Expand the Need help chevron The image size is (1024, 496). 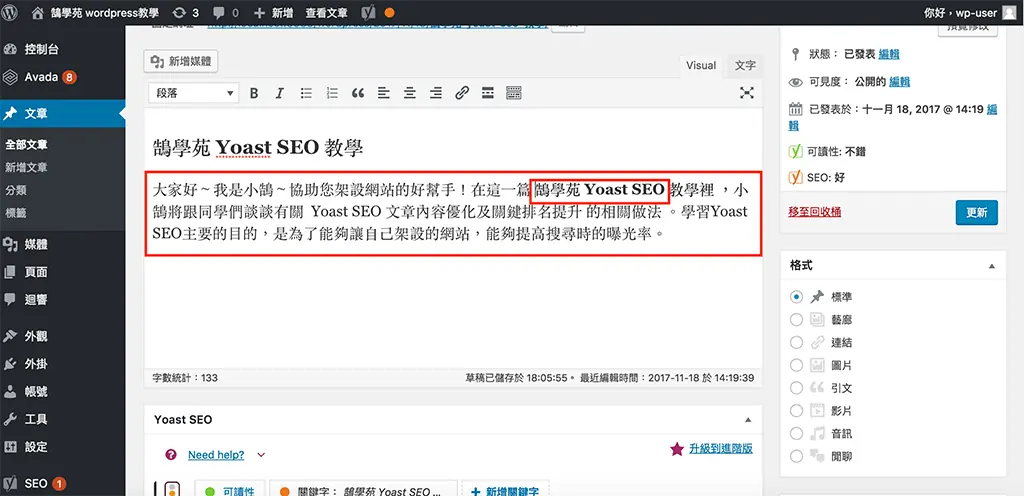pyautogui.click(x=261, y=455)
